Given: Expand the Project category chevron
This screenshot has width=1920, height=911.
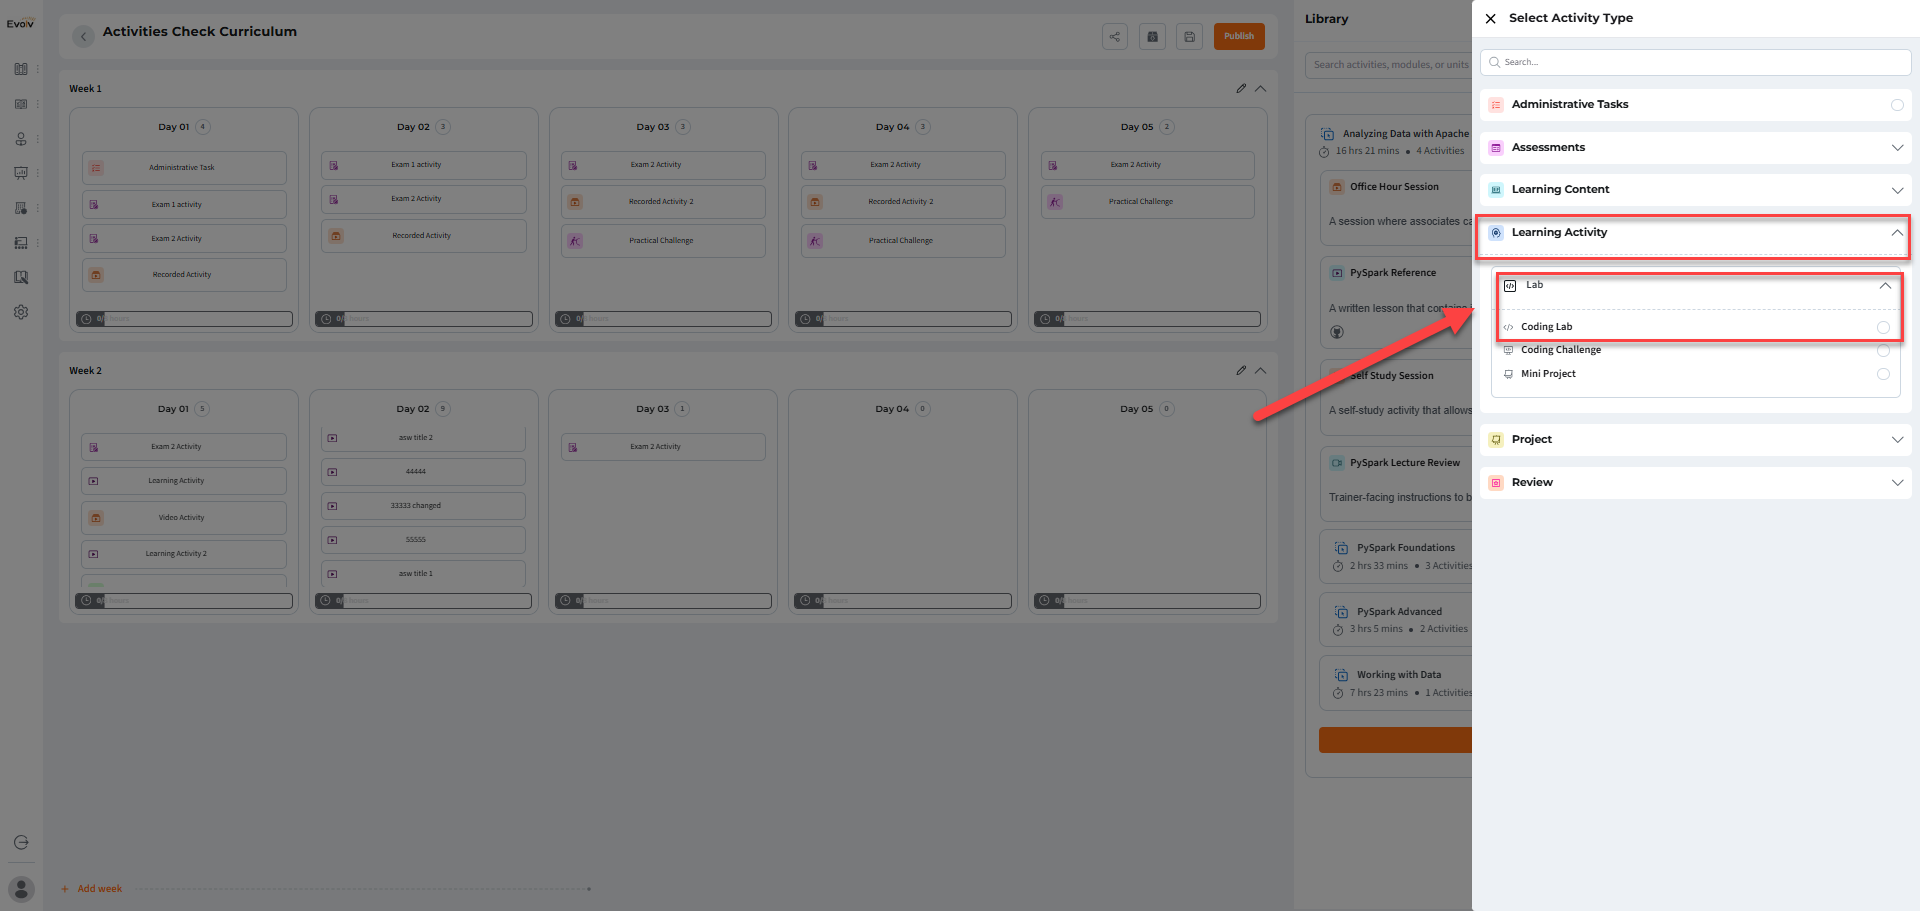Looking at the screenshot, I should tap(1897, 440).
